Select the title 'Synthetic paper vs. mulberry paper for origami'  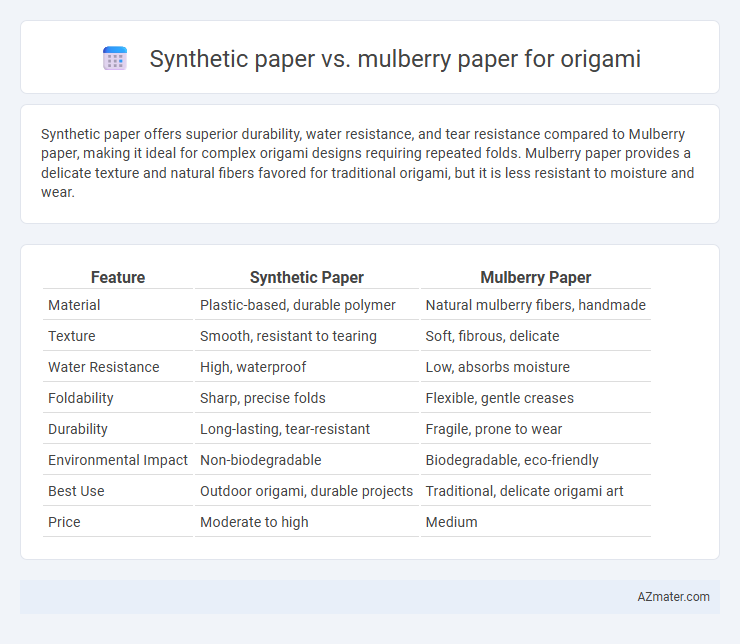pyautogui.click(x=395, y=59)
